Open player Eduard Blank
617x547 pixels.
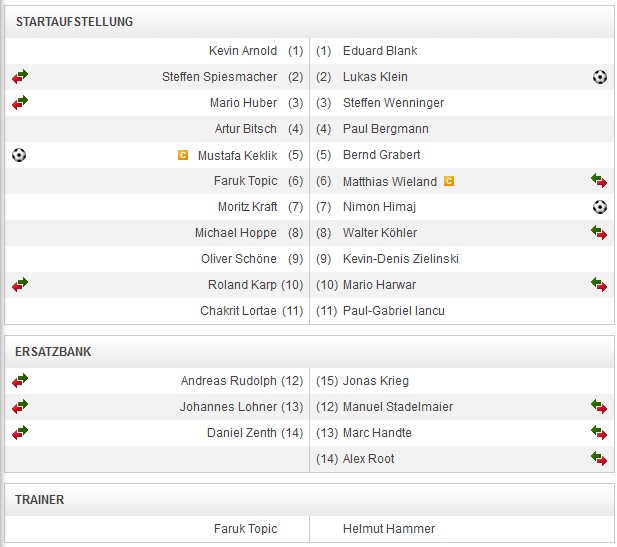coord(380,51)
